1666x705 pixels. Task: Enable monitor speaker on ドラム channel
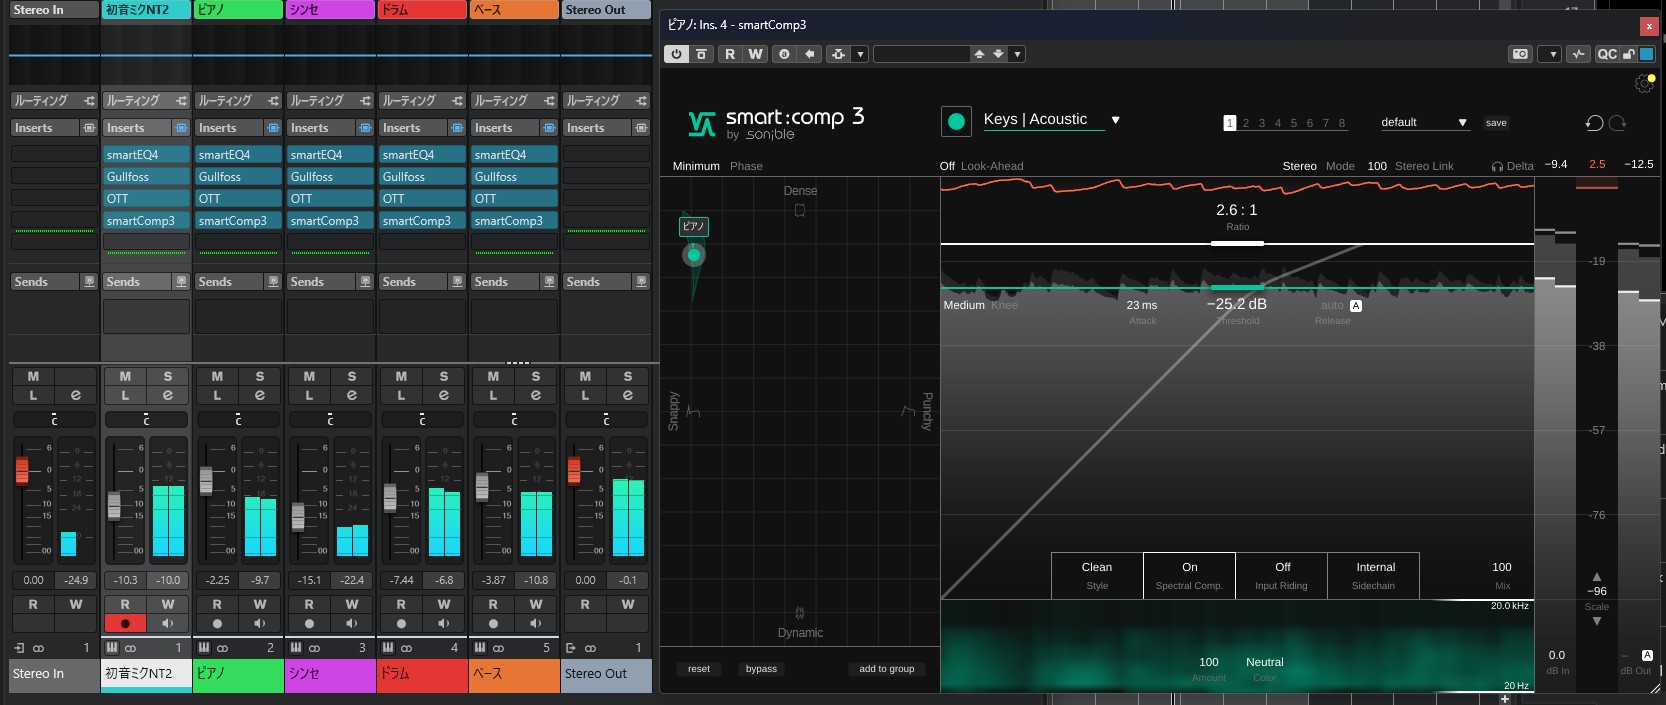tap(443, 623)
